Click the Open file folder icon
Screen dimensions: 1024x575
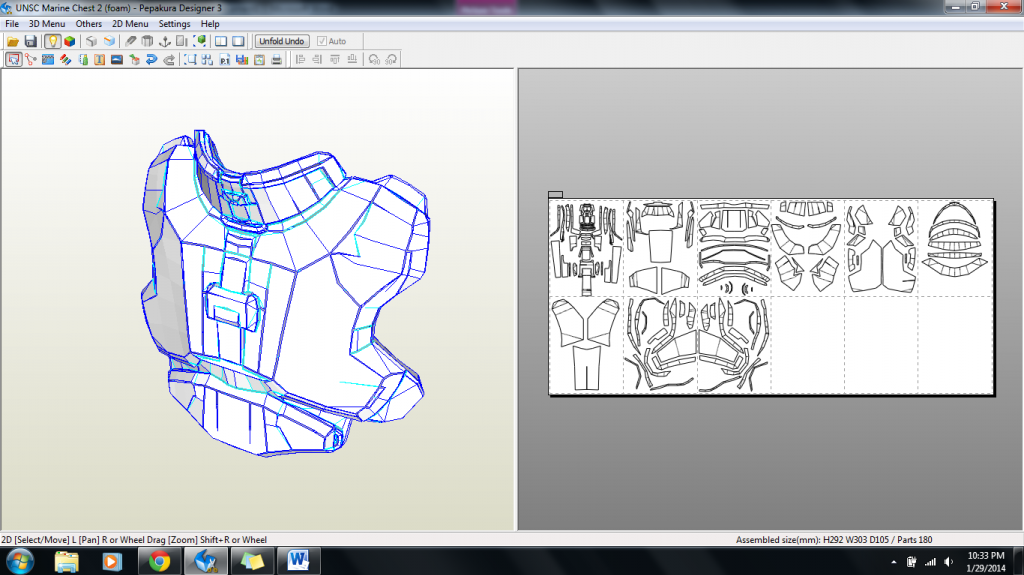pyautogui.click(x=12, y=41)
